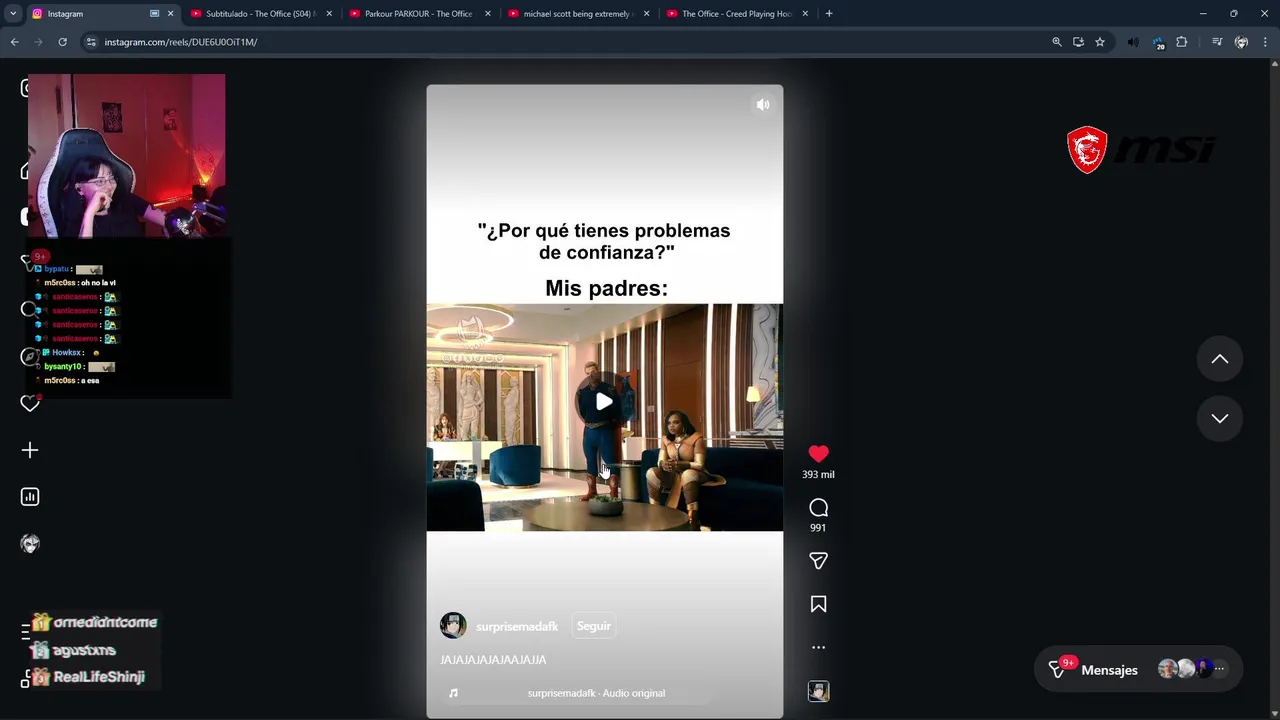Open surprisemadafk's profile picture
This screenshot has width=1280, height=720.
click(x=453, y=626)
